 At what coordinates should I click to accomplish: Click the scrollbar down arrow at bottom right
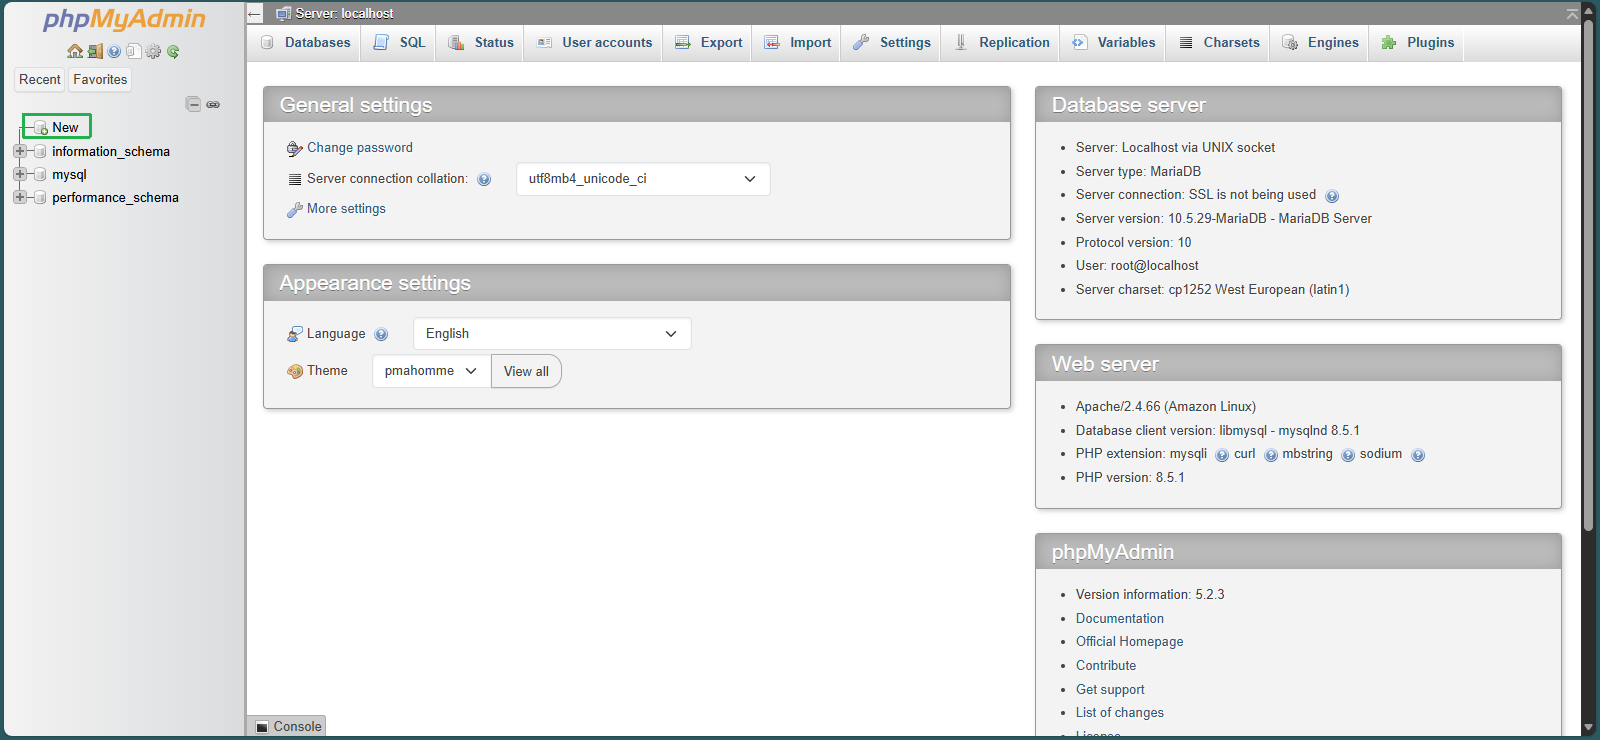point(1589,728)
